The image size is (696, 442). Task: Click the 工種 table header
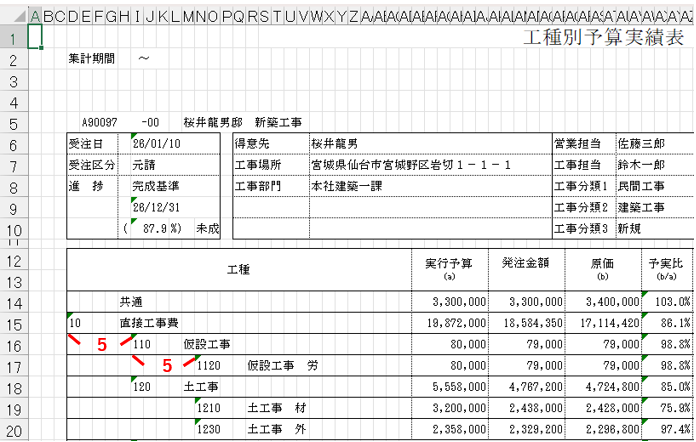pyautogui.click(x=238, y=269)
